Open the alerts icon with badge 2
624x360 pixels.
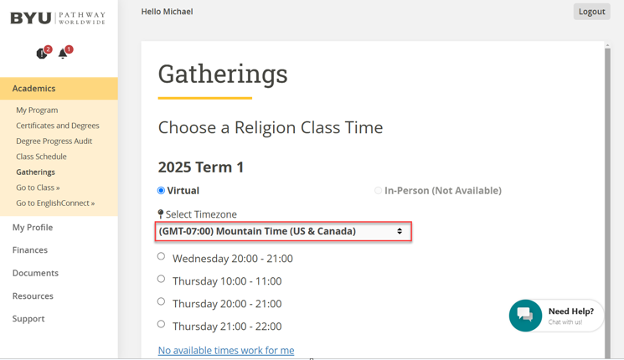click(42, 53)
